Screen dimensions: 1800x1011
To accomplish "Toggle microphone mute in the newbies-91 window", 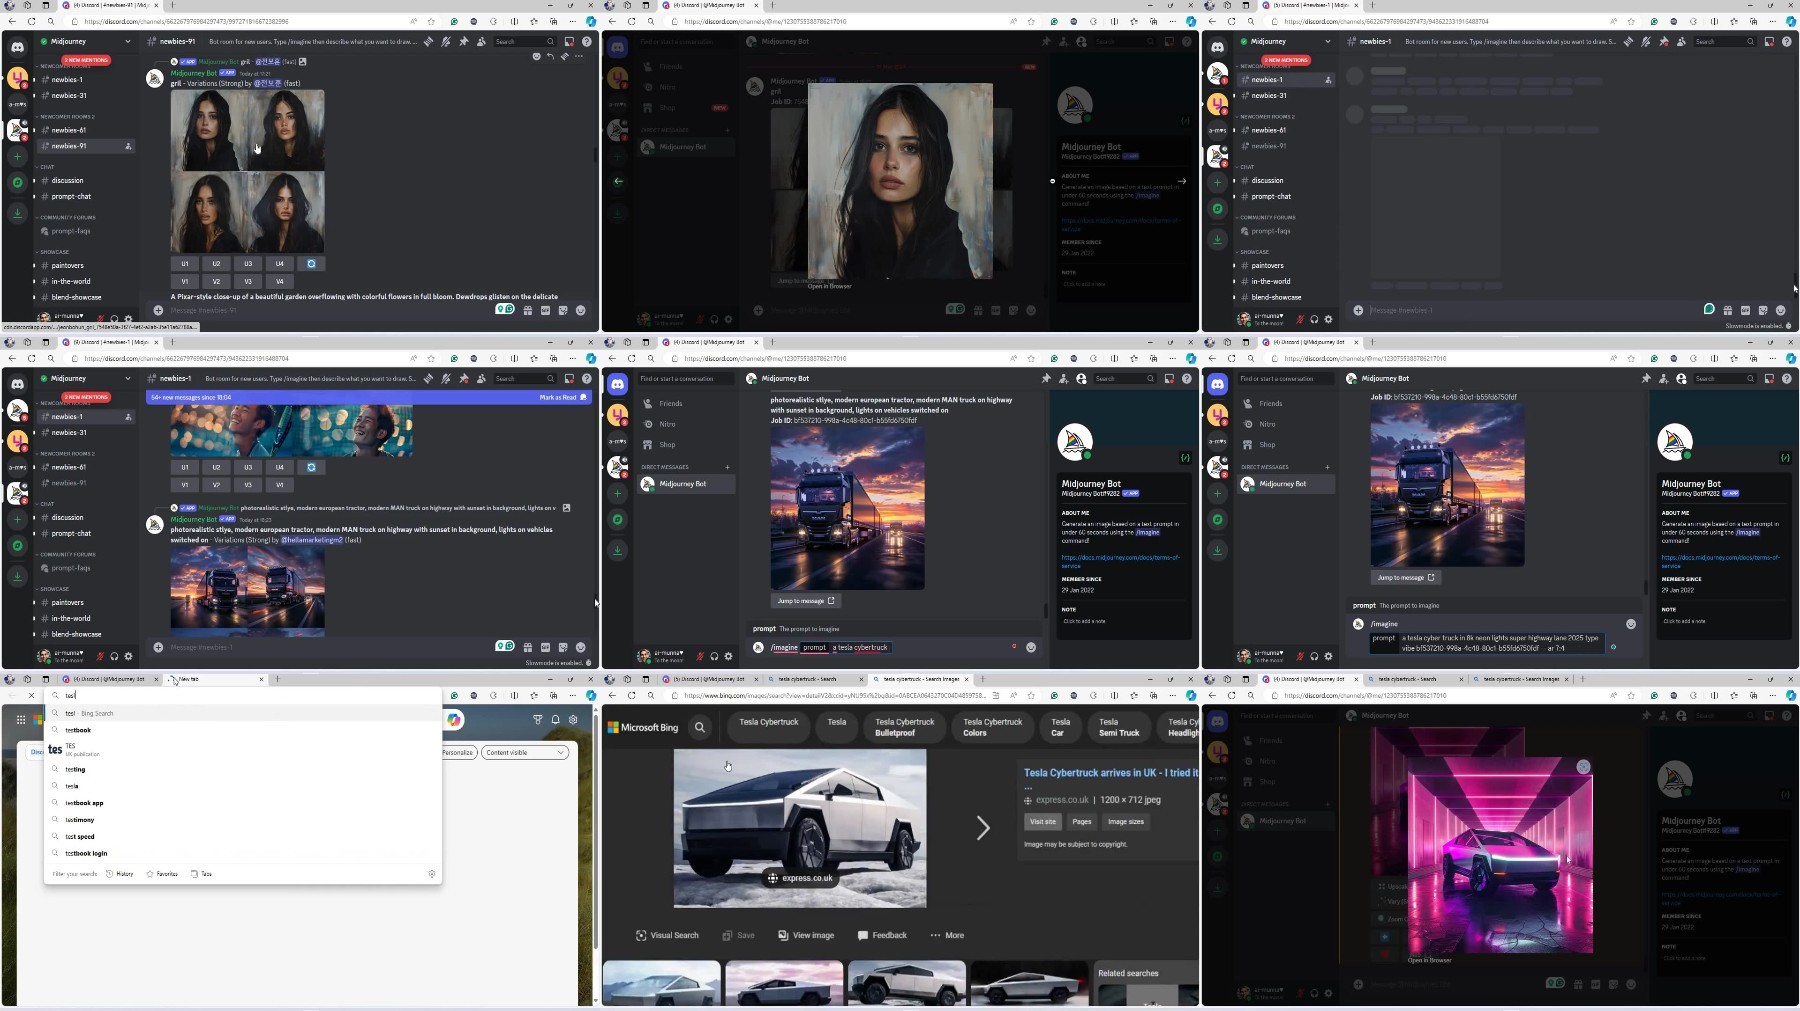I will [100, 319].
